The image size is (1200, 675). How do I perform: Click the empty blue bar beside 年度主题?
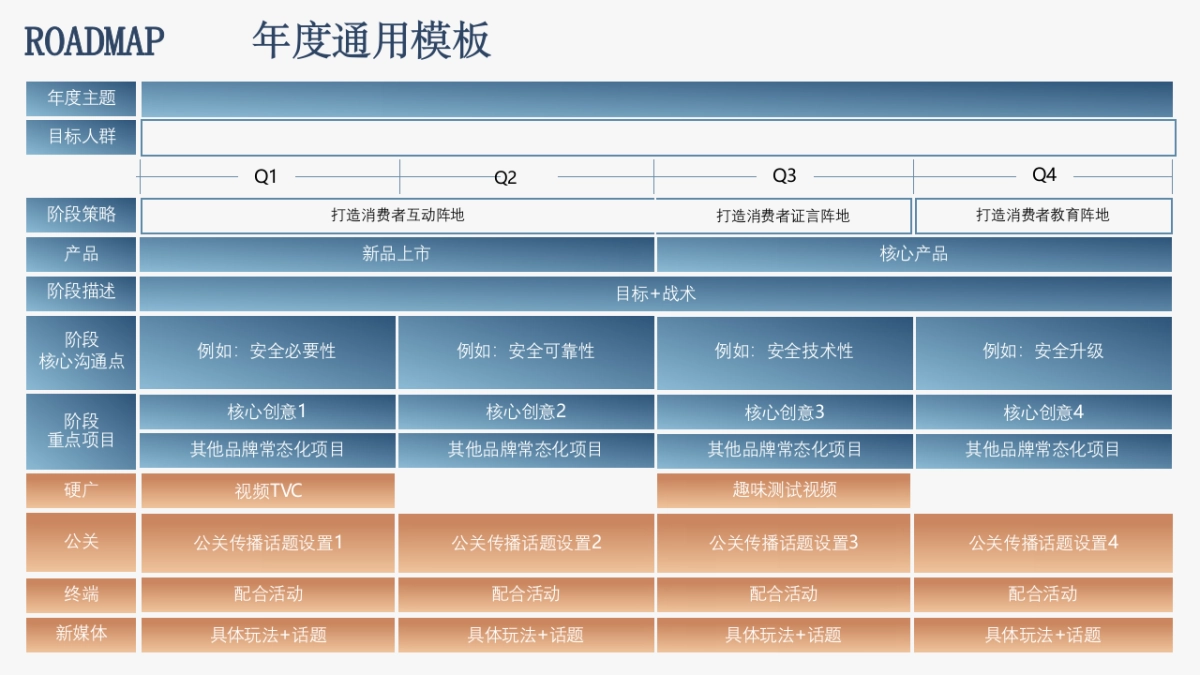coord(657,99)
